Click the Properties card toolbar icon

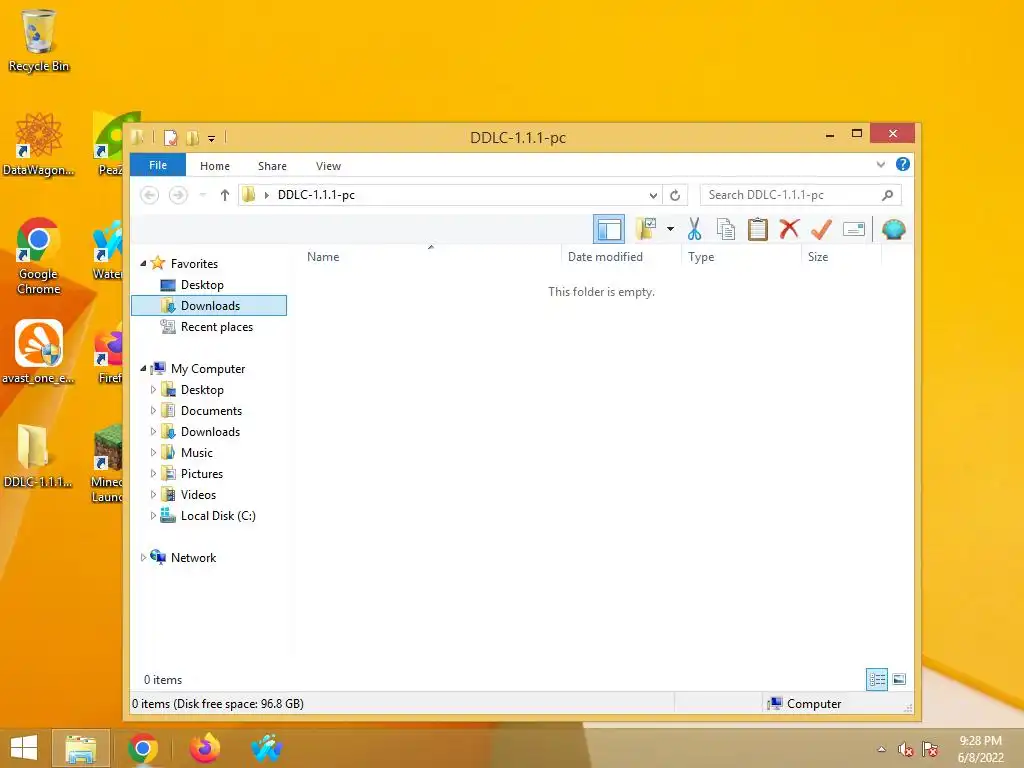[x=854, y=229]
